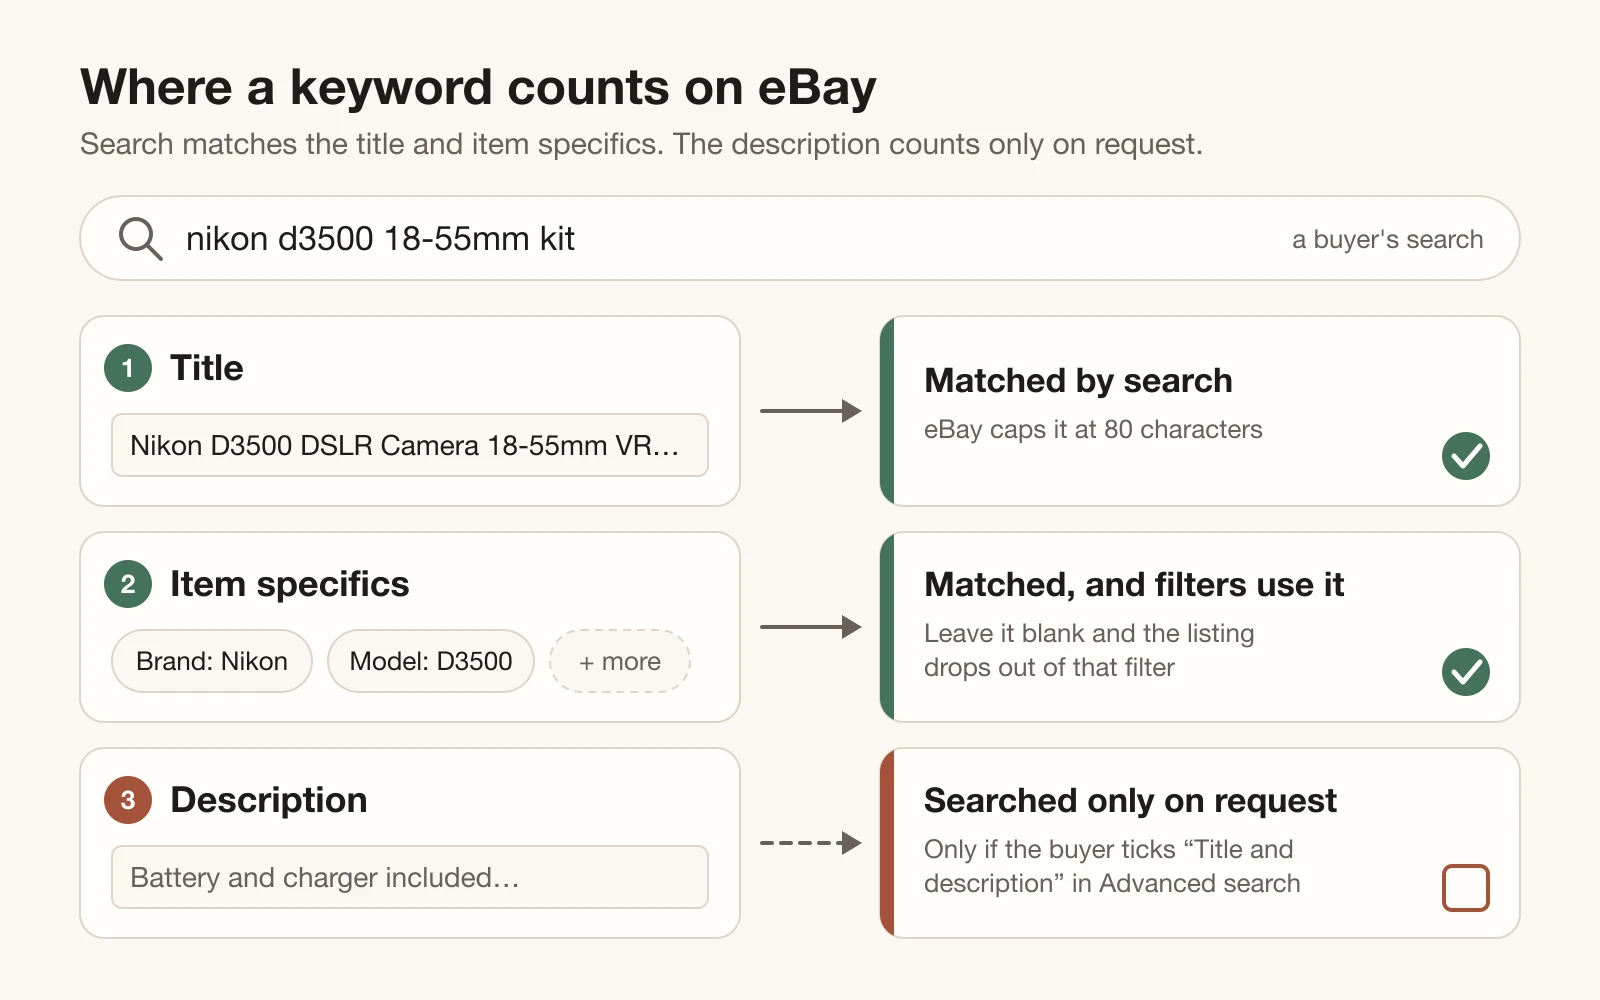
Task: Click the a buyer's search label
Action: (x=1387, y=240)
